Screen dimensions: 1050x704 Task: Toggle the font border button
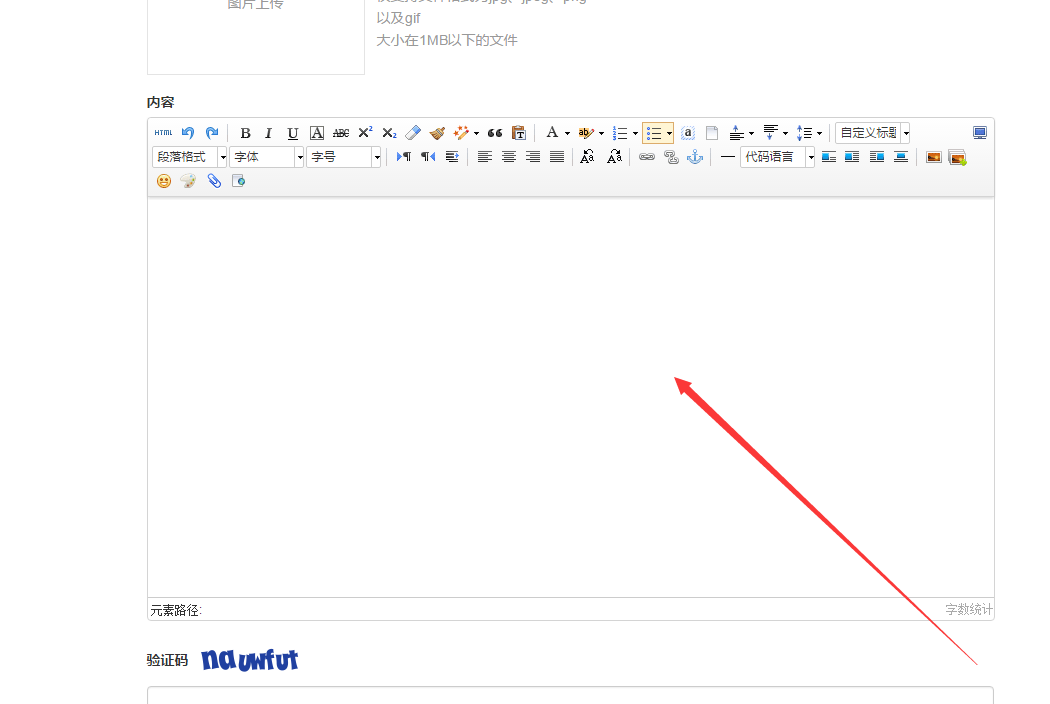[x=317, y=133]
